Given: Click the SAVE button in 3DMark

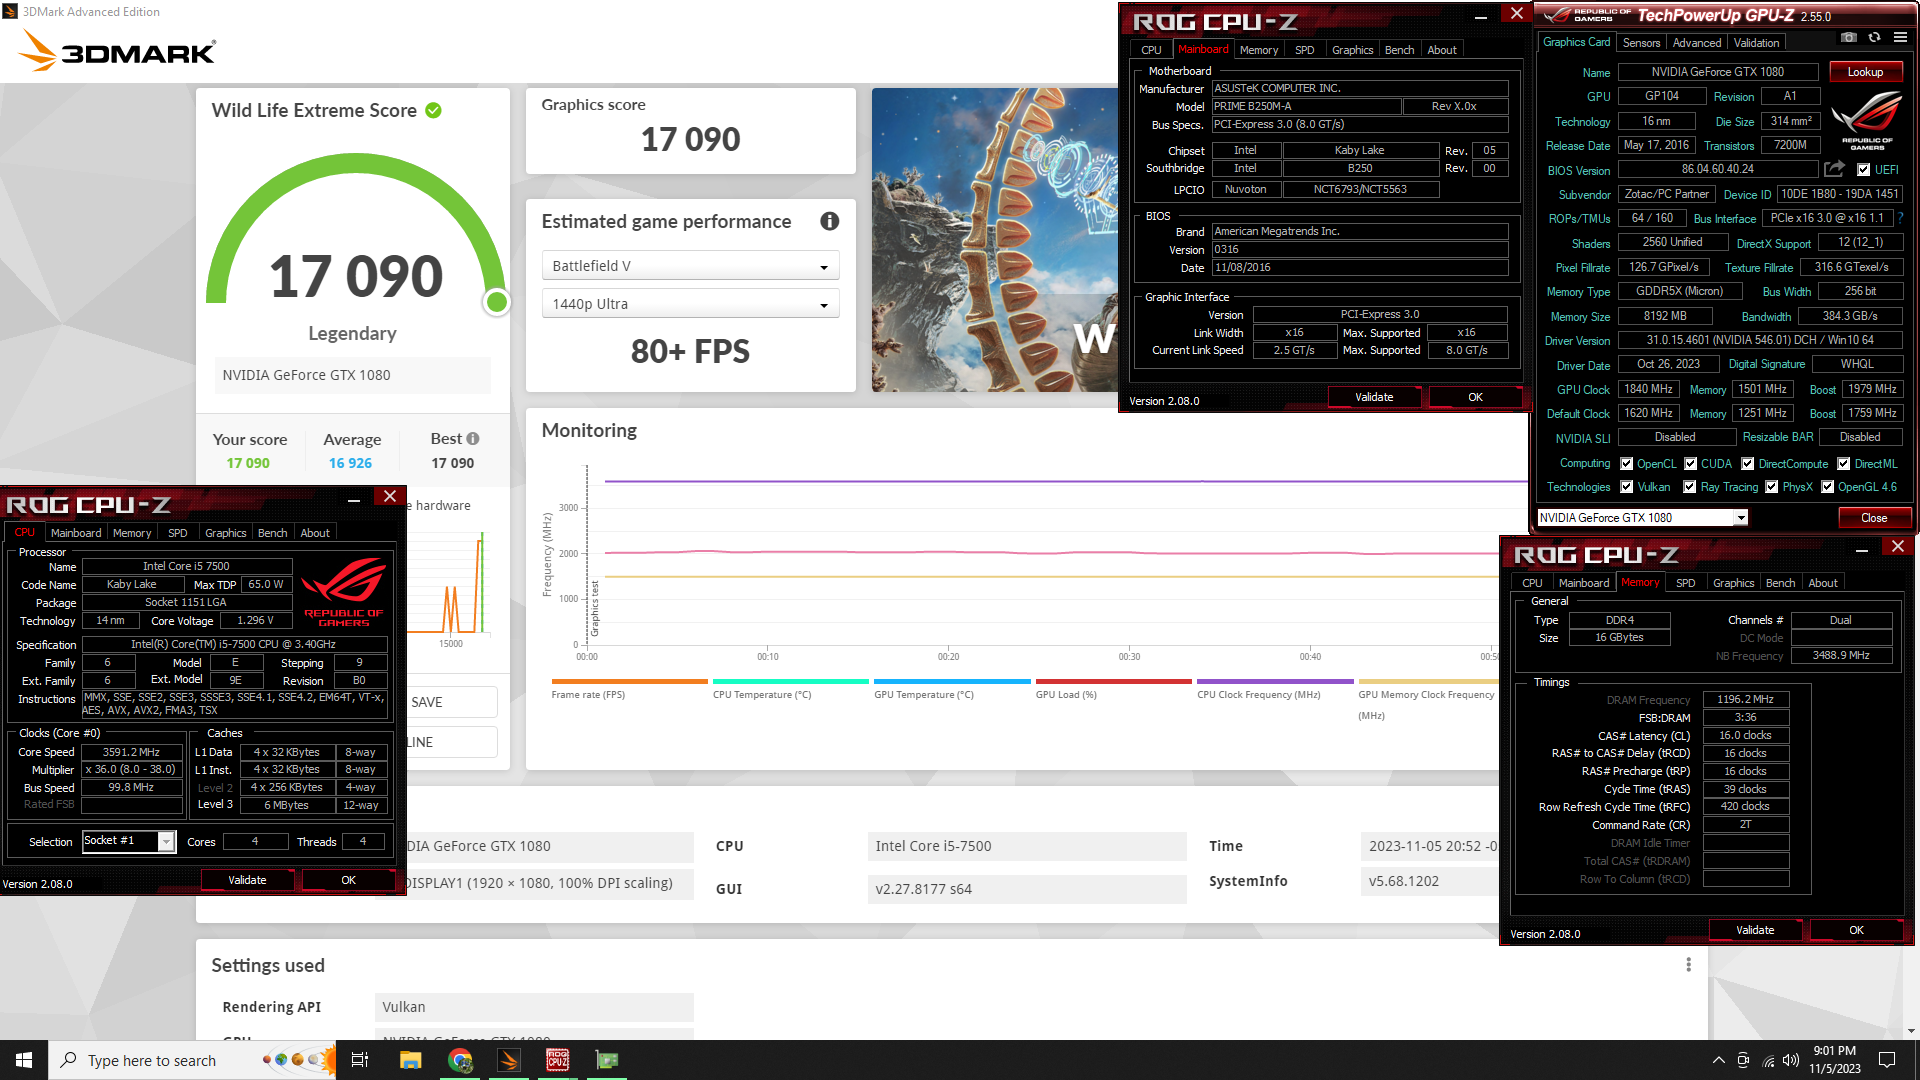Looking at the screenshot, I should (451, 702).
